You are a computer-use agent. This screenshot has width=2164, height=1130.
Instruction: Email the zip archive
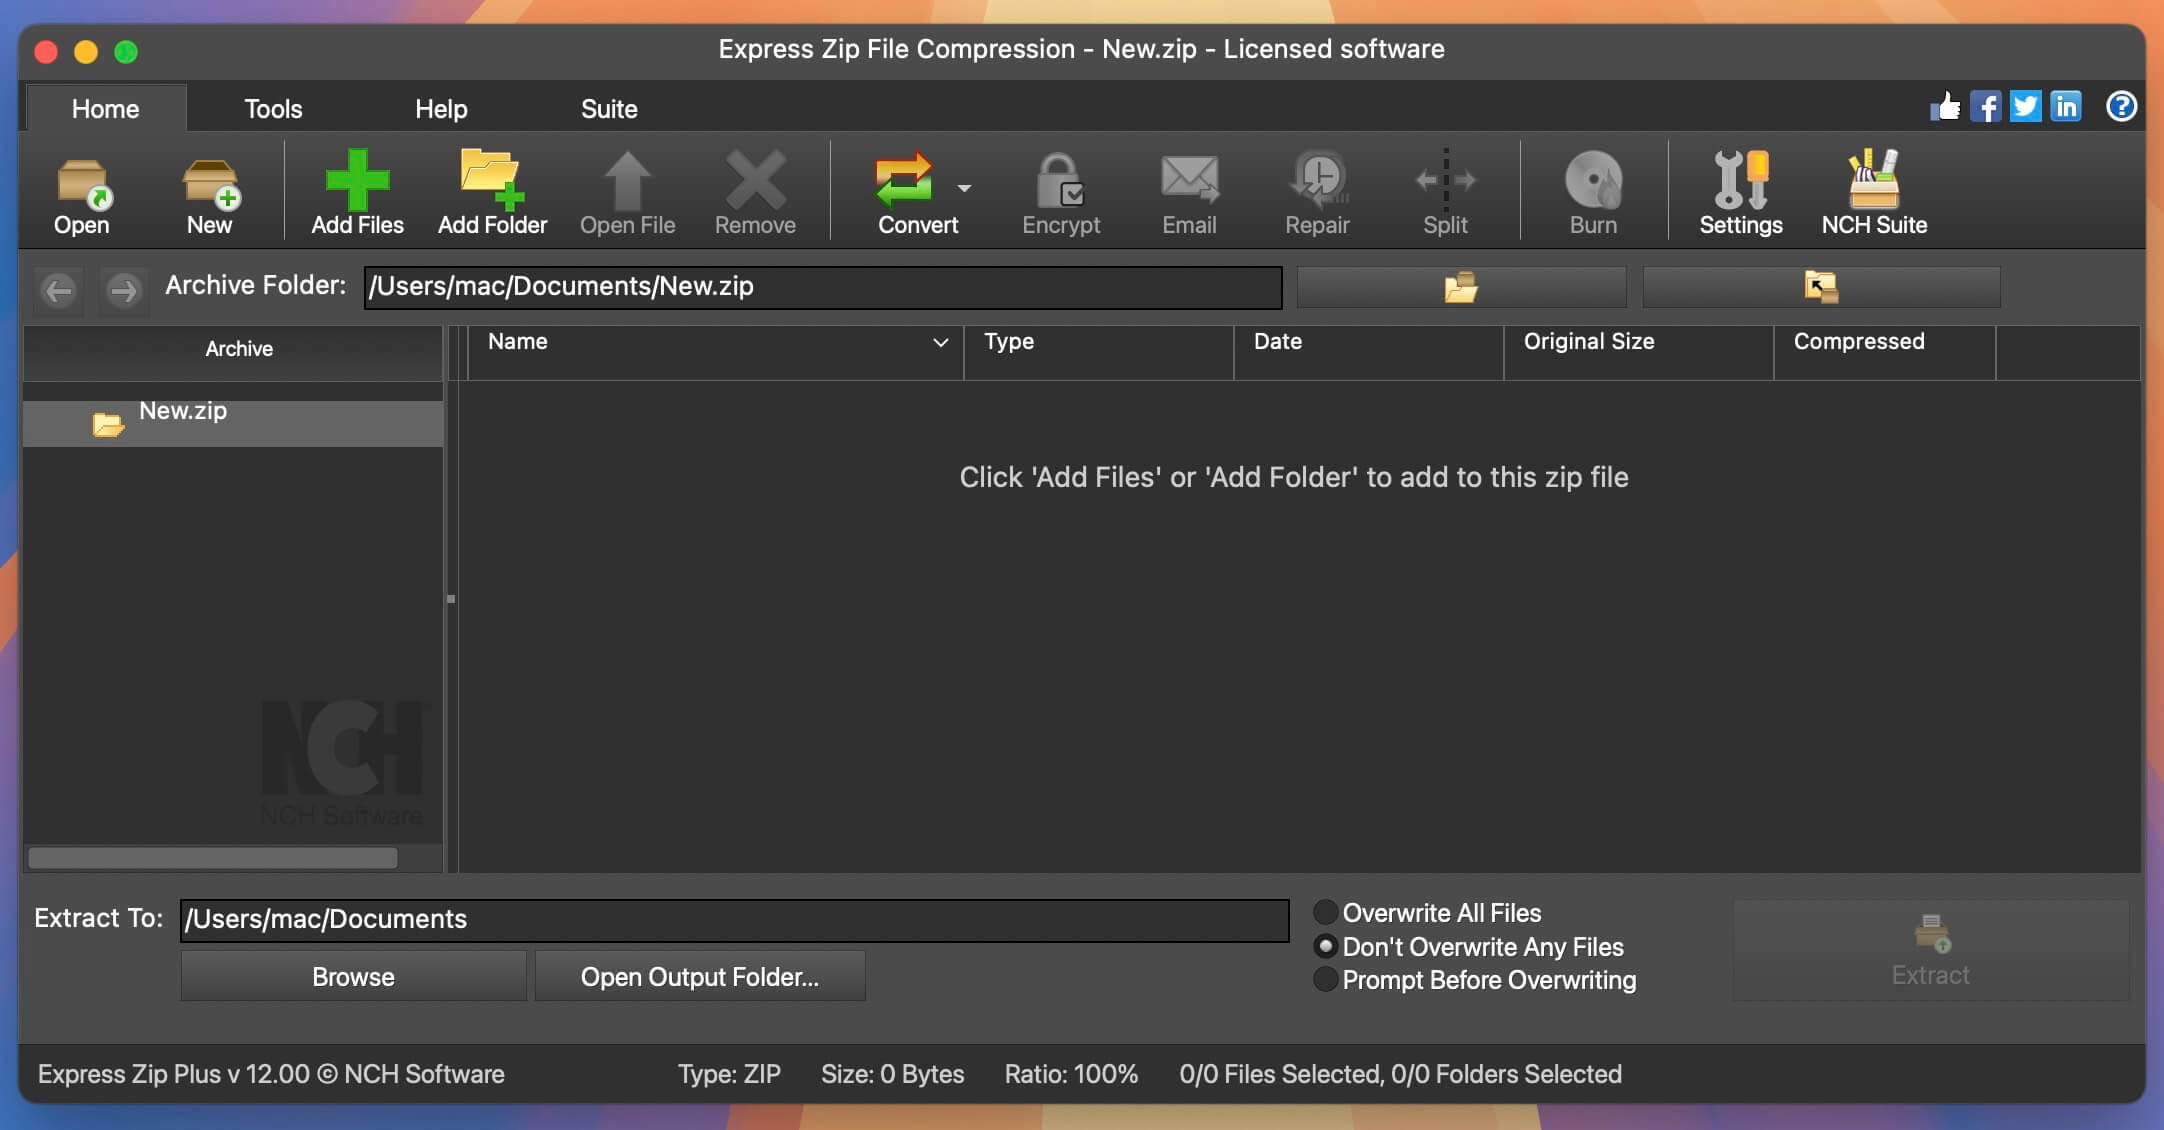[1188, 192]
